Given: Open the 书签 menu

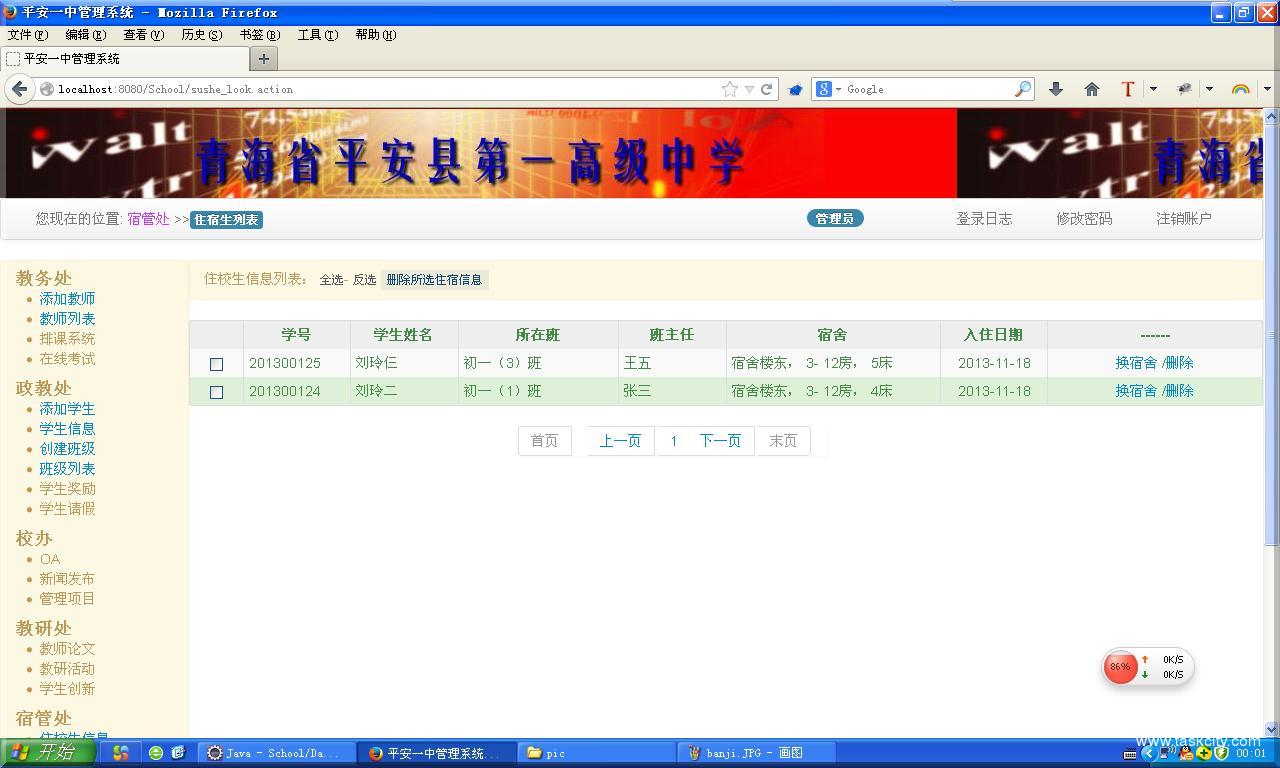Looking at the screenshot, I should 258,34.
